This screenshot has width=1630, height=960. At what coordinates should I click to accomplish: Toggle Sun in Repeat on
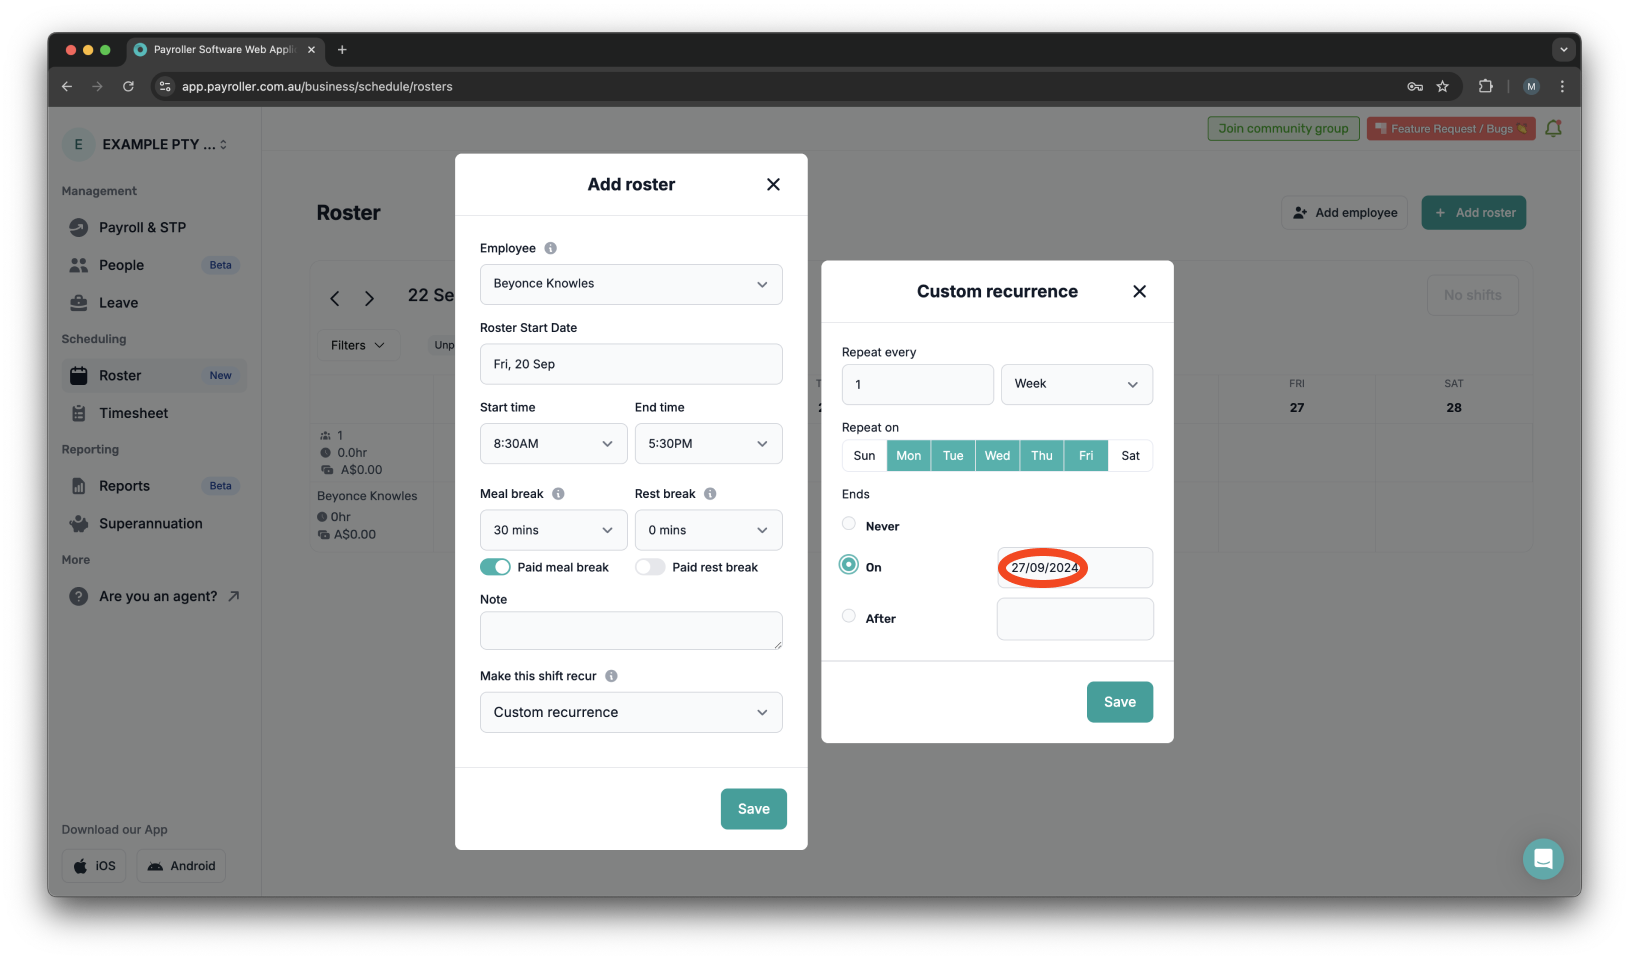coord(864,456)
